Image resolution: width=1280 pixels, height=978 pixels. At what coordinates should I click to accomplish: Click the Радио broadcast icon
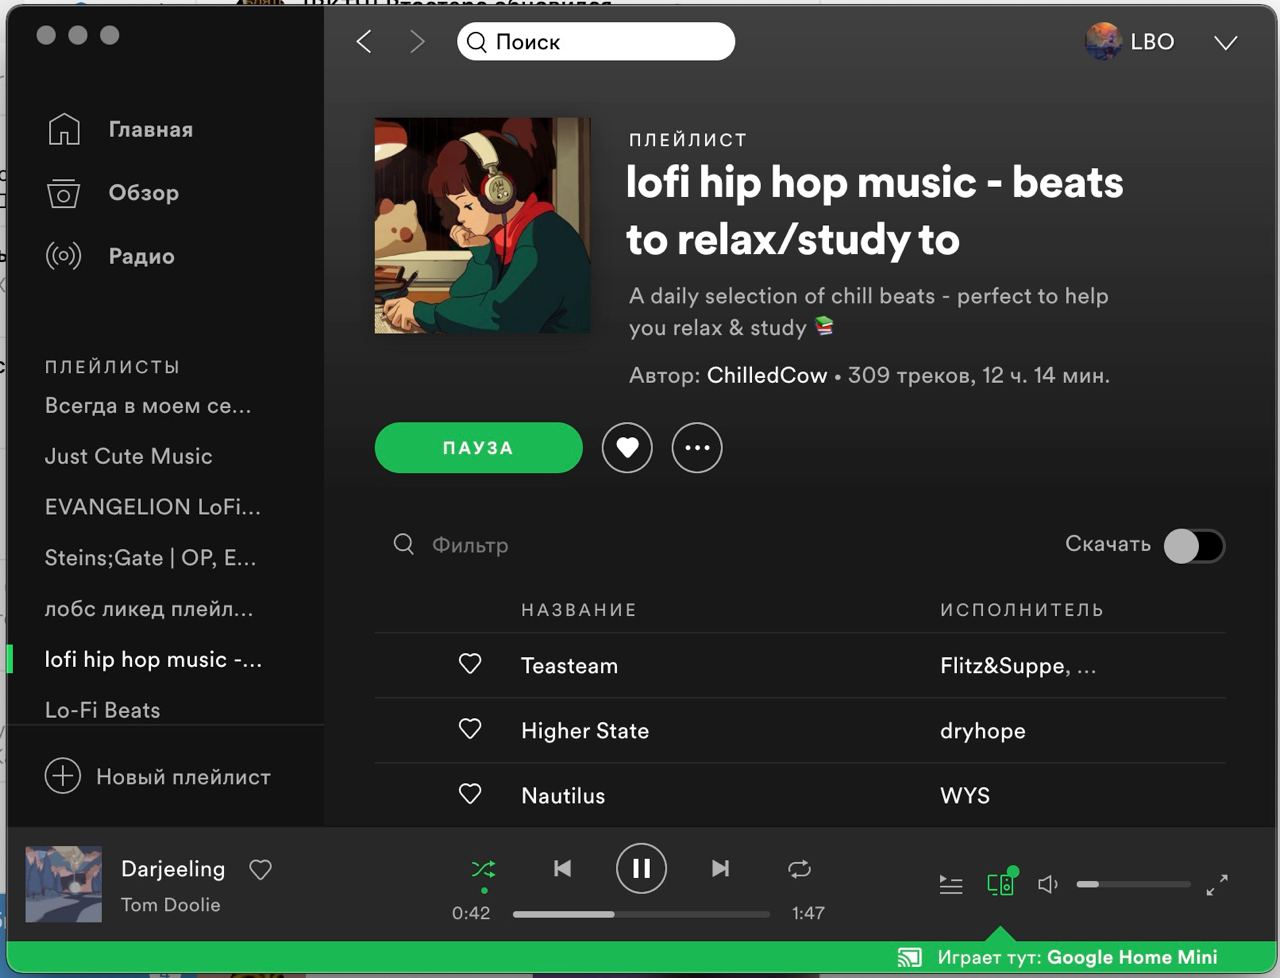pyautogui.click(x=64, y=256)
